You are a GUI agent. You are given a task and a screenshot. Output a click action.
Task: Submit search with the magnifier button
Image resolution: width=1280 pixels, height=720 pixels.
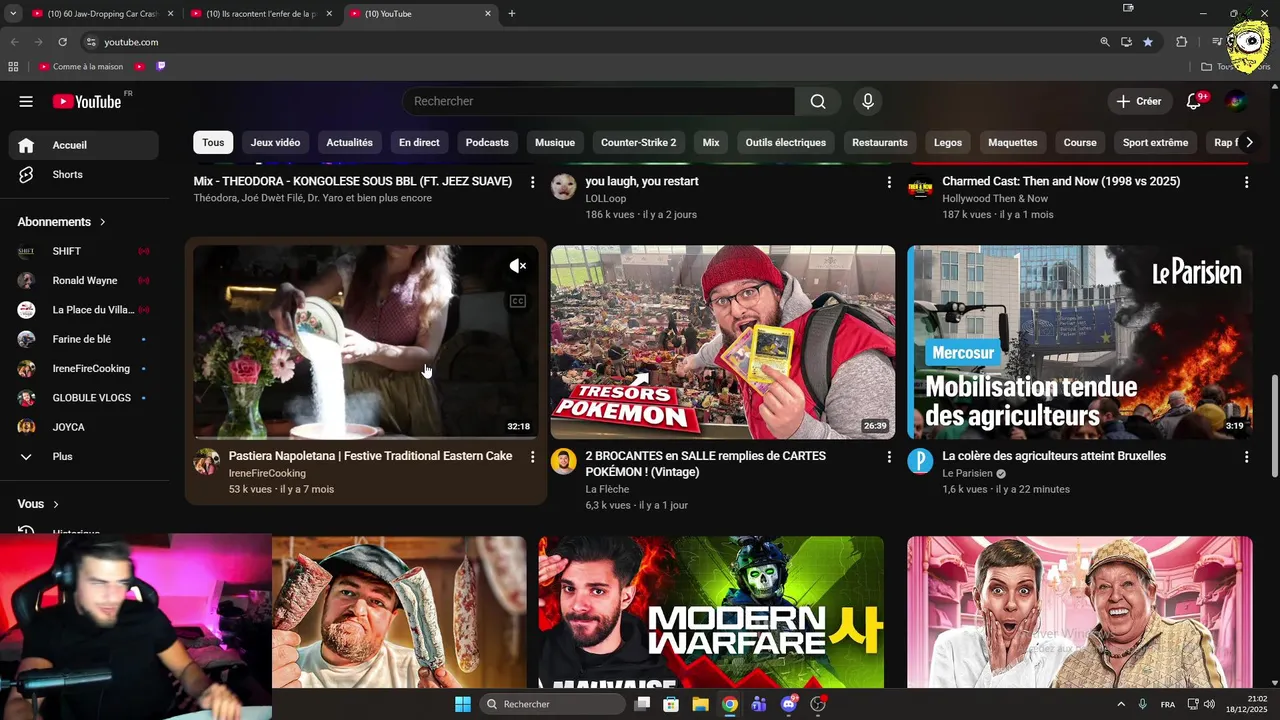(818, 101)
